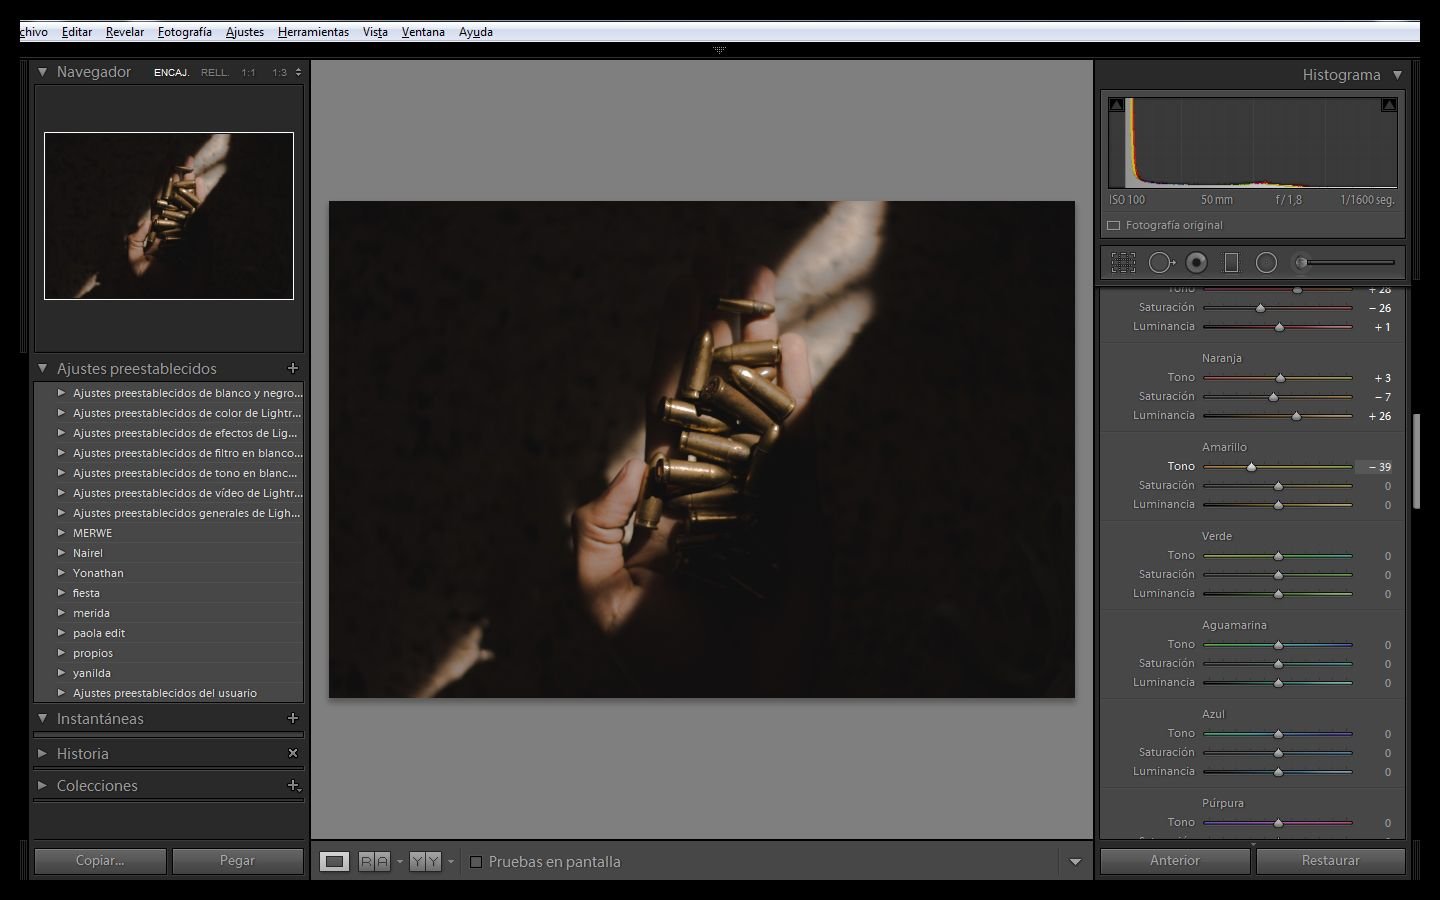The image size is (1440, 900).
Task: Expand the Historia panel
Action: coord(42,753)
